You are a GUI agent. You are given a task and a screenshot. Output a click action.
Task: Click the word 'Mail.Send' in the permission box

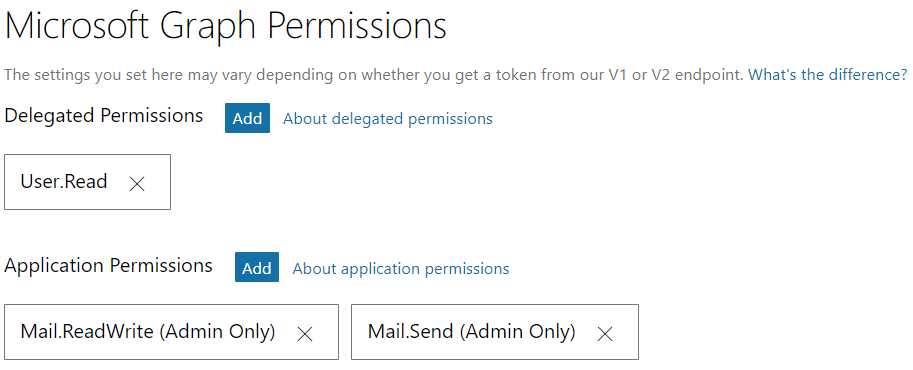tap(411, 332)
